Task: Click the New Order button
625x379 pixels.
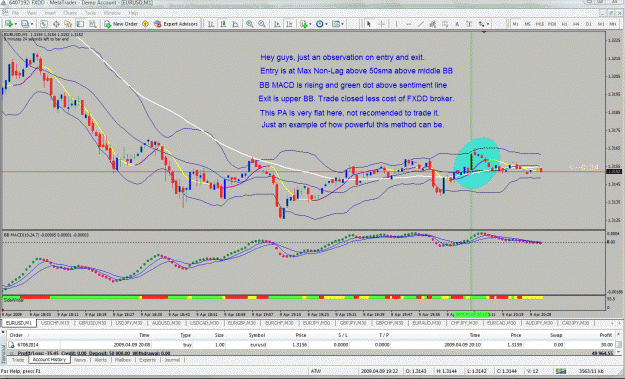Action: [121, 24]
